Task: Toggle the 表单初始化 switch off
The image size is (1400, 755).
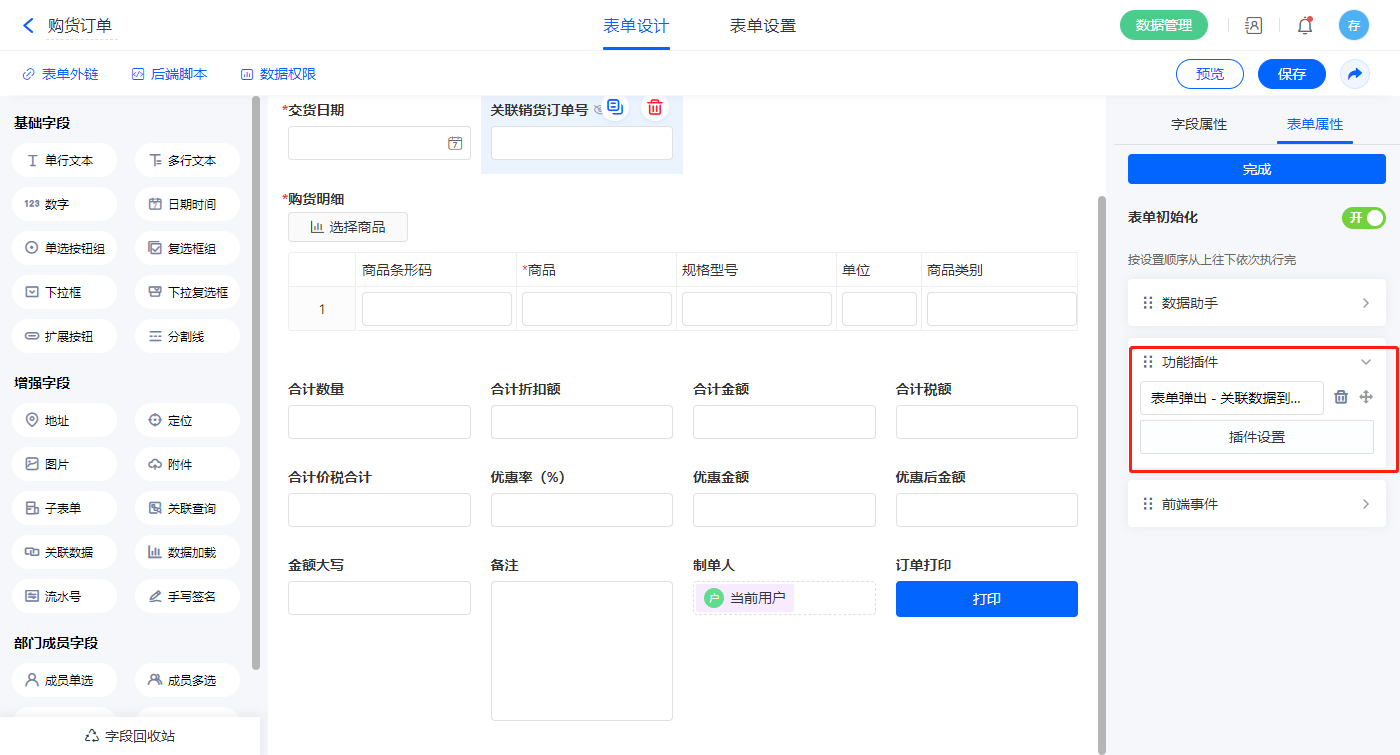Action: click(1363, 218)
